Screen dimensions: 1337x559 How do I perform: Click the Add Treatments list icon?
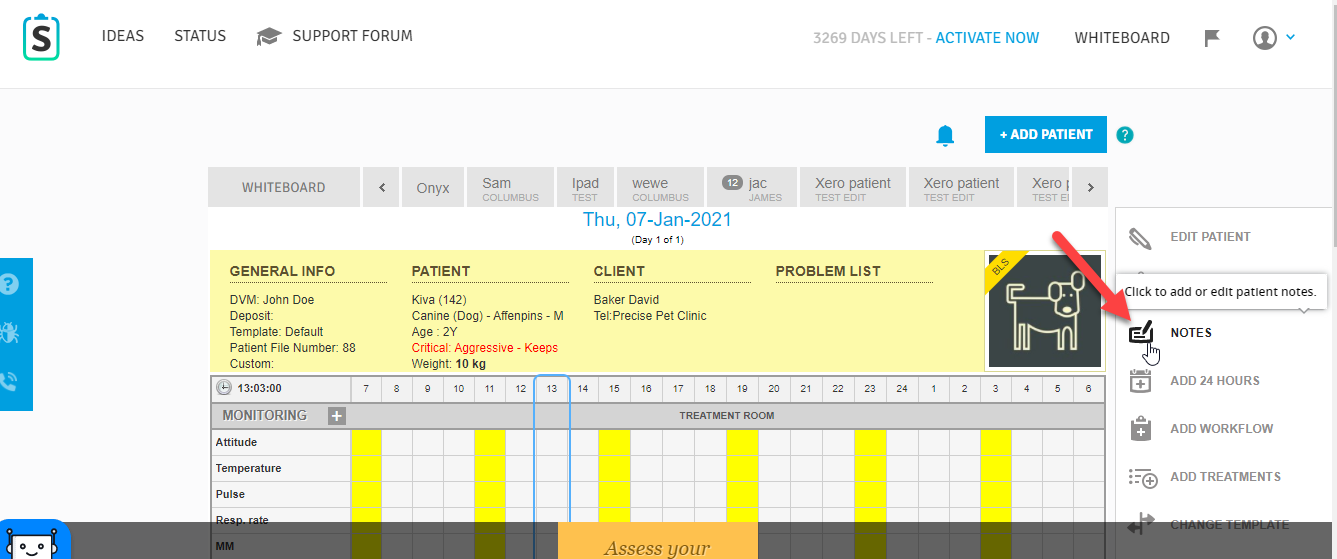point(1142,477)
